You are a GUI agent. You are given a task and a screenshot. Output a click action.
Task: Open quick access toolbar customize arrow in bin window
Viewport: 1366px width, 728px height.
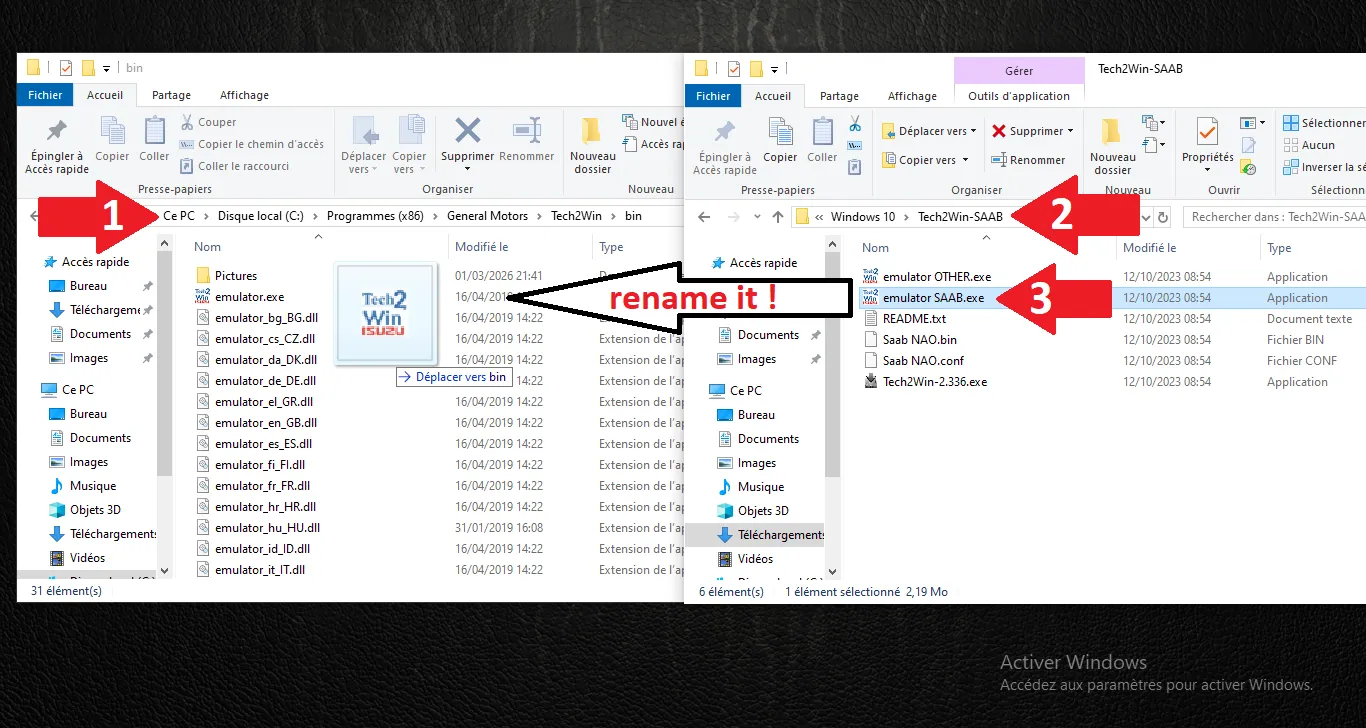(107, 68)
